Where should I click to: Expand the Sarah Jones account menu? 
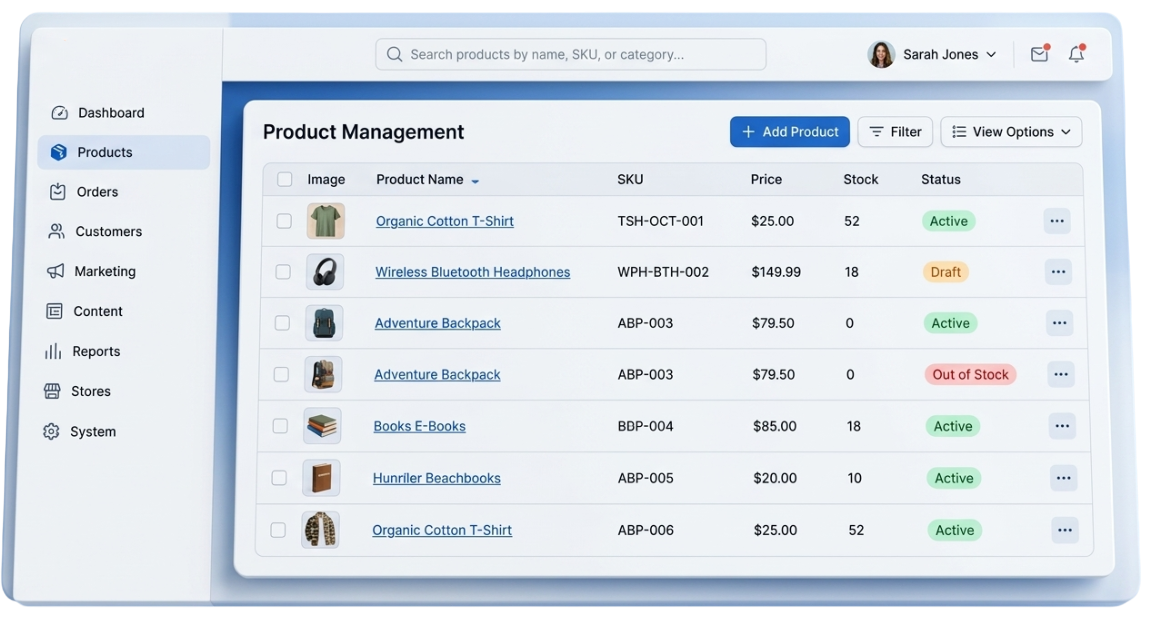click(x=932, y=54)
